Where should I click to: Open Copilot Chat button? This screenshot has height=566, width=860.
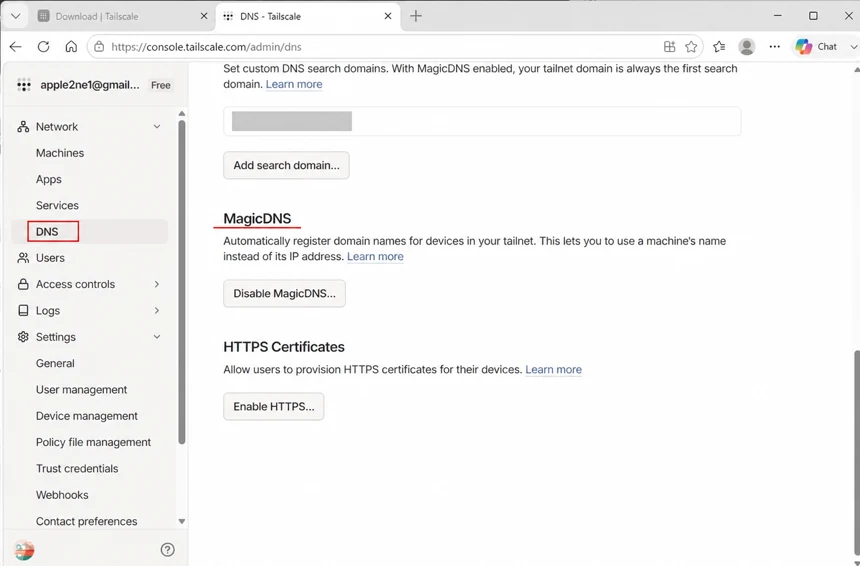pyautogui.click(x=817, y=47)
